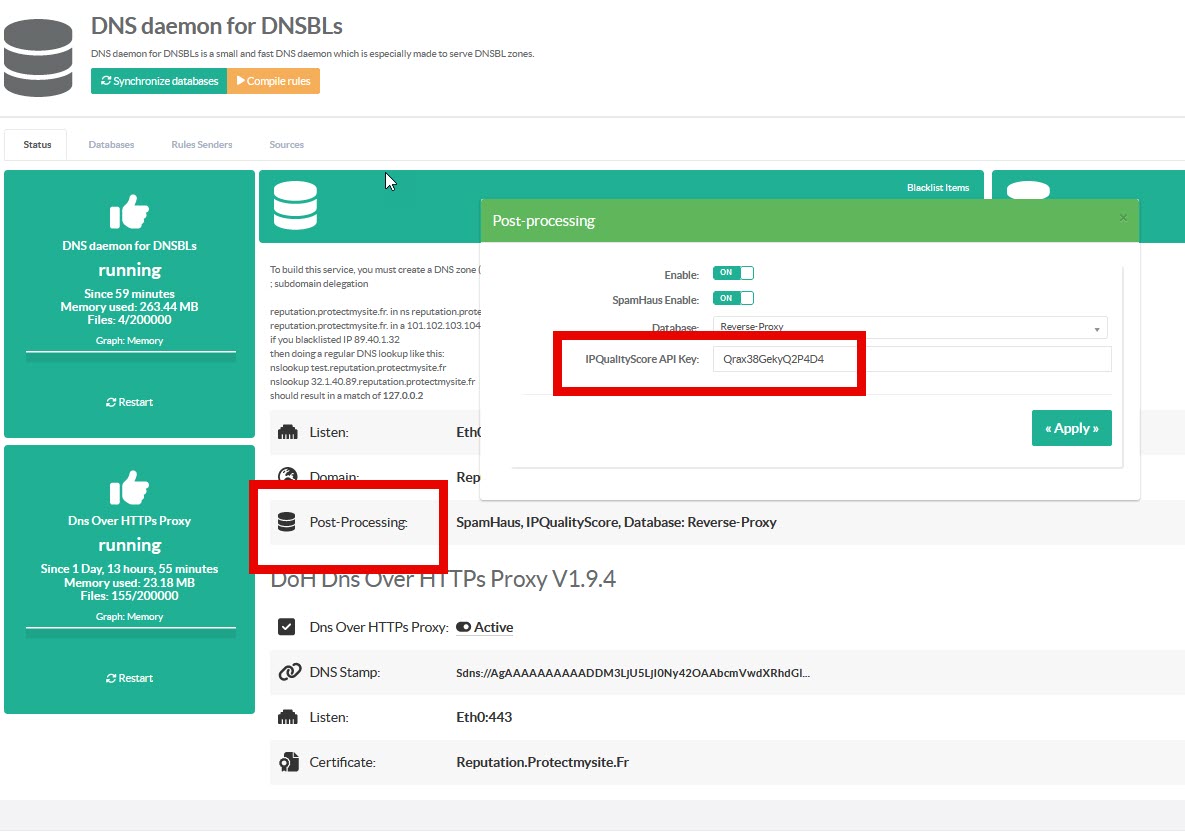This screenshot has height=833, width=1185.
Task: Toggle the Enable switch in Post-processing
Action: [x=733, y=273]
